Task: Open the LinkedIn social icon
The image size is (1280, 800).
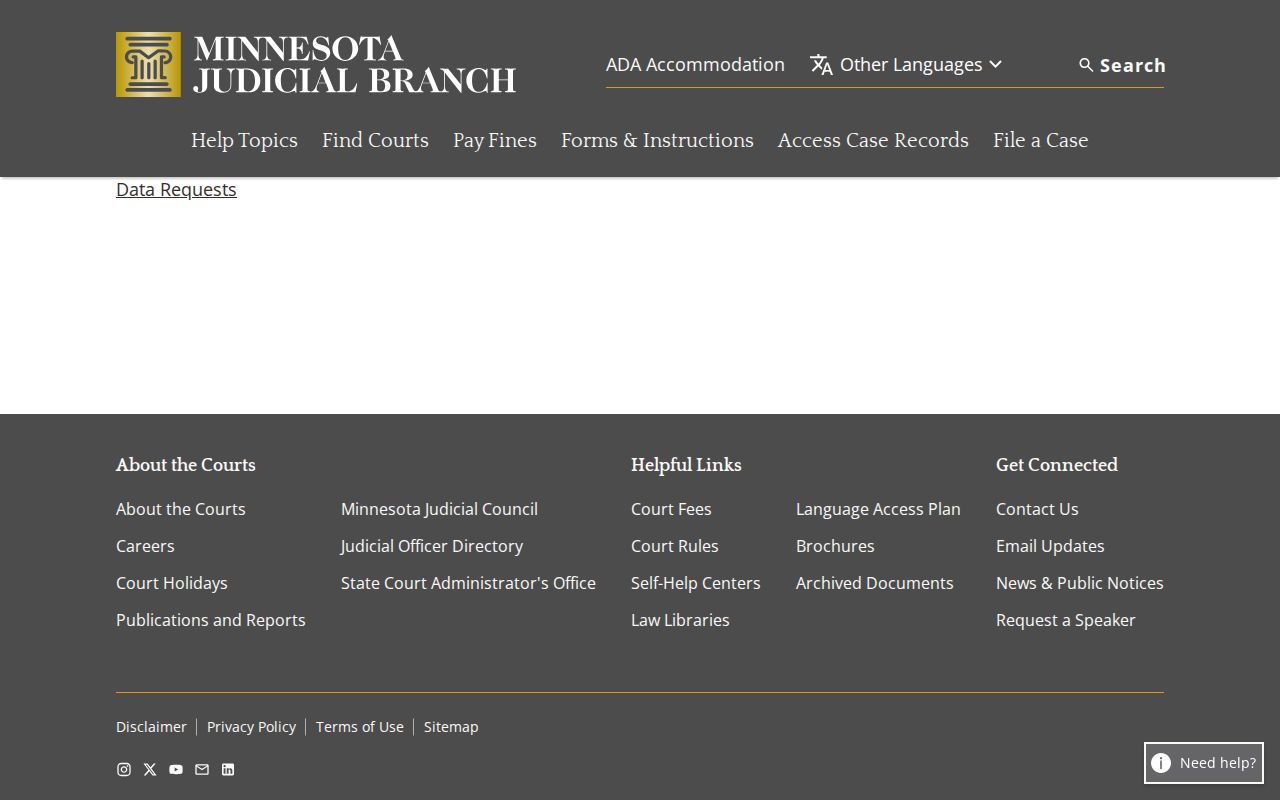Action: pos(228,769)
